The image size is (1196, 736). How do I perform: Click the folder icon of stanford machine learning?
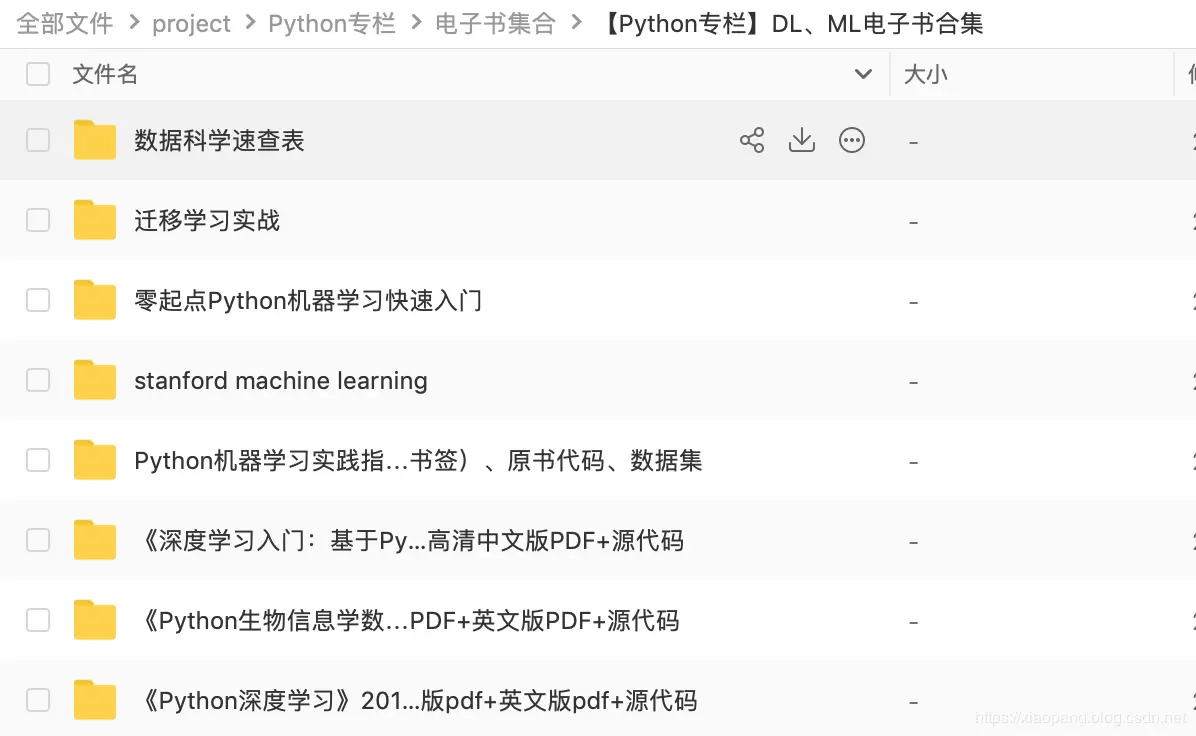pos(94,380)
